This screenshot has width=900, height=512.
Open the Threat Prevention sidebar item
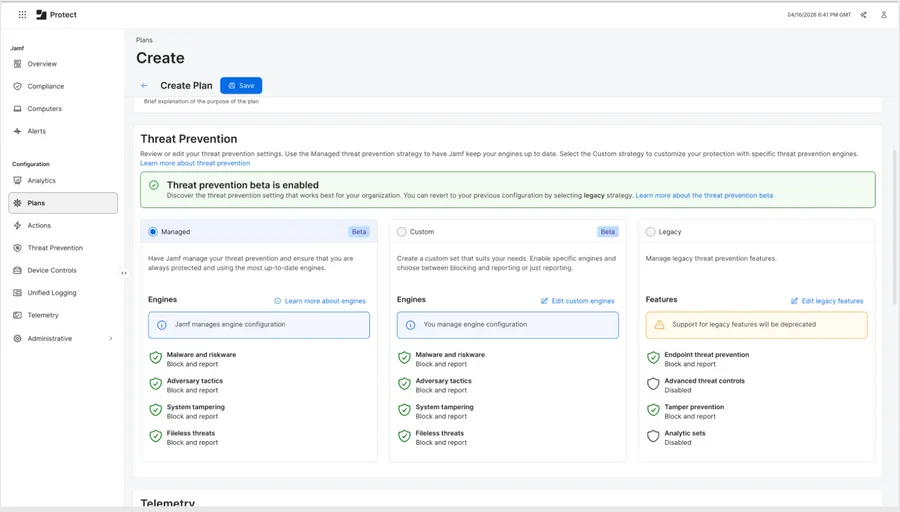click(x=55, y=248)
